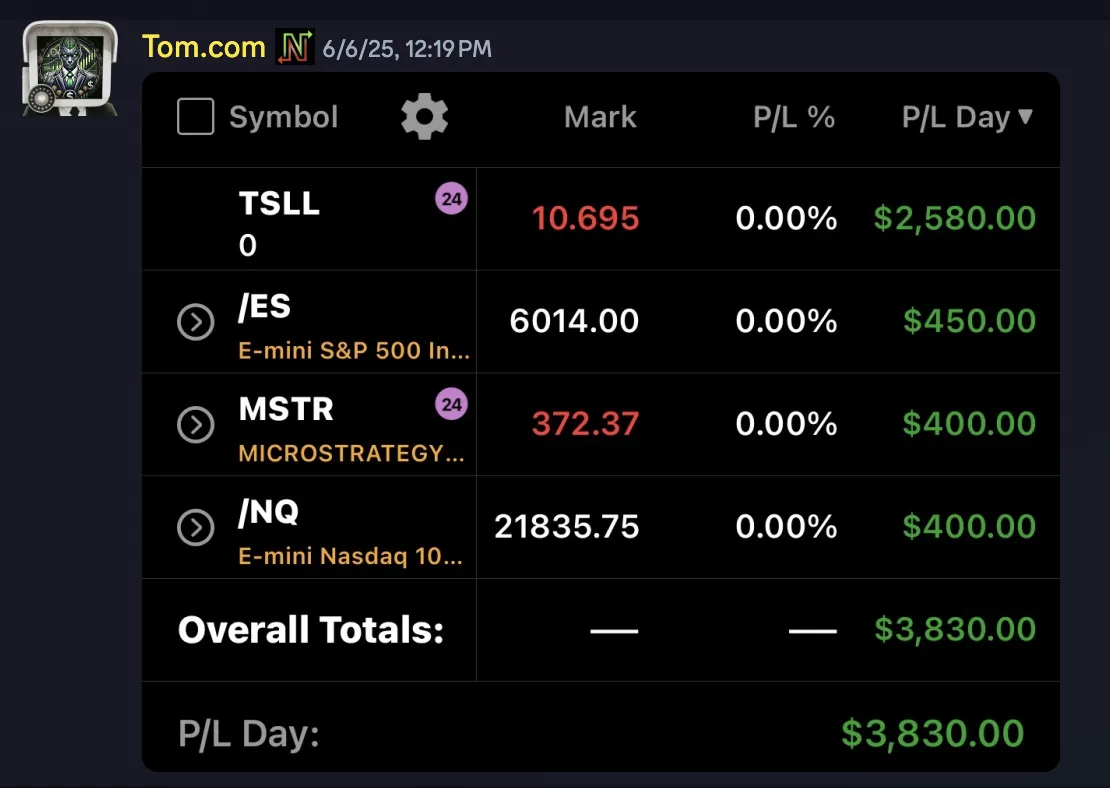Screen dimensions: 1110x788
Task: Toggle the select-all Symbol checkbox
Action: (195, 117)
